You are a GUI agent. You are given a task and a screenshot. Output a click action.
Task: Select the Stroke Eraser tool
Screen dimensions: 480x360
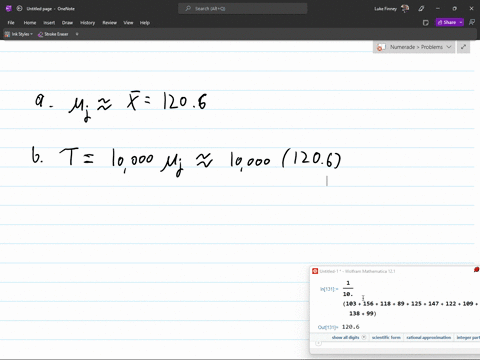coord(53,34)
